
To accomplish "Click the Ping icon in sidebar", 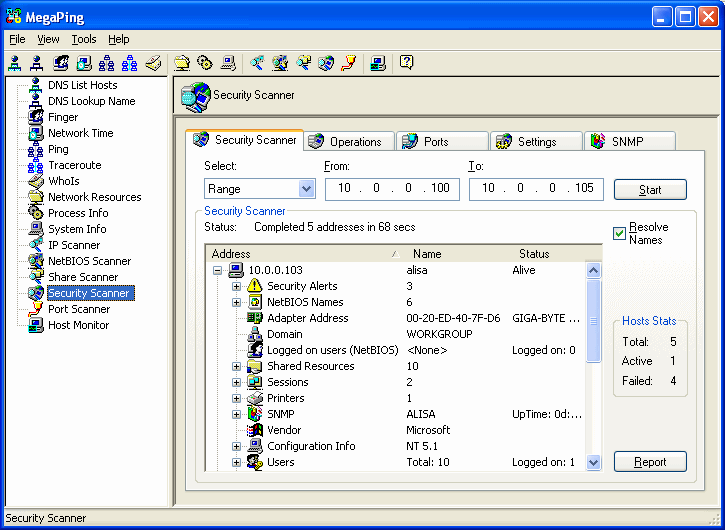I will (36, 149).
